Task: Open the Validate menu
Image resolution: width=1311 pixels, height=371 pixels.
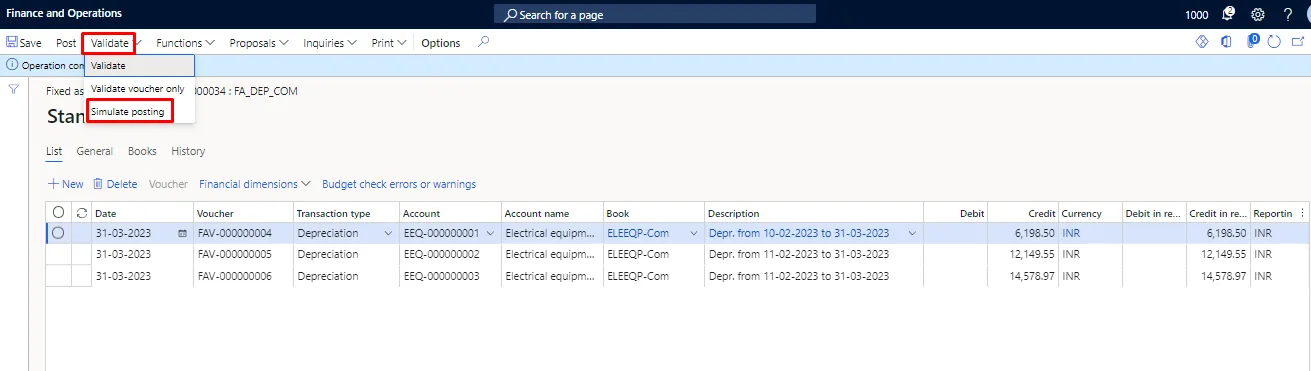Action: click(110, 43)
